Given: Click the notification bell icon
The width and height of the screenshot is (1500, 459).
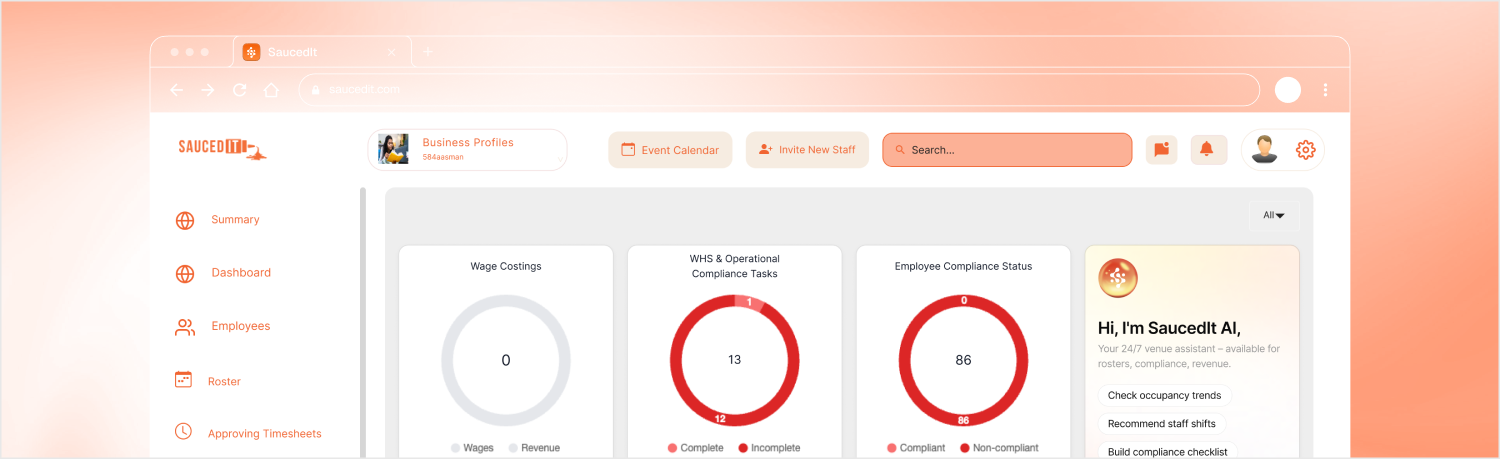Looking at the screenshot, I should [x=1207, y=150].
